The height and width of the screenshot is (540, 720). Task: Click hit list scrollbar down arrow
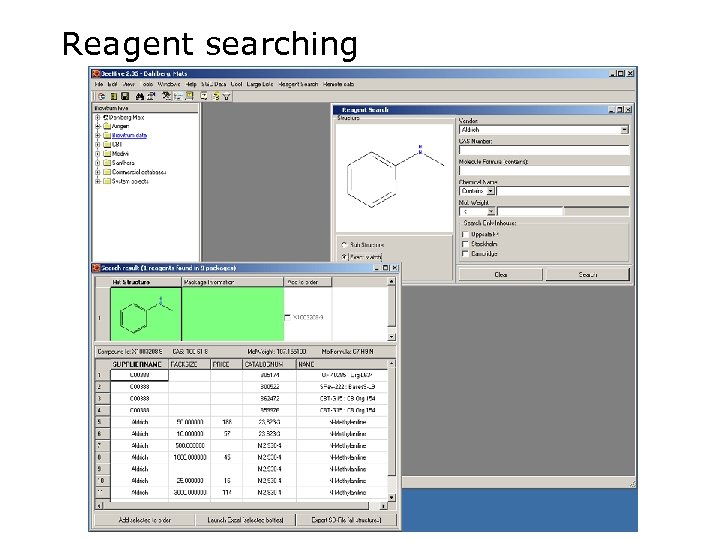tap(392, 337)
